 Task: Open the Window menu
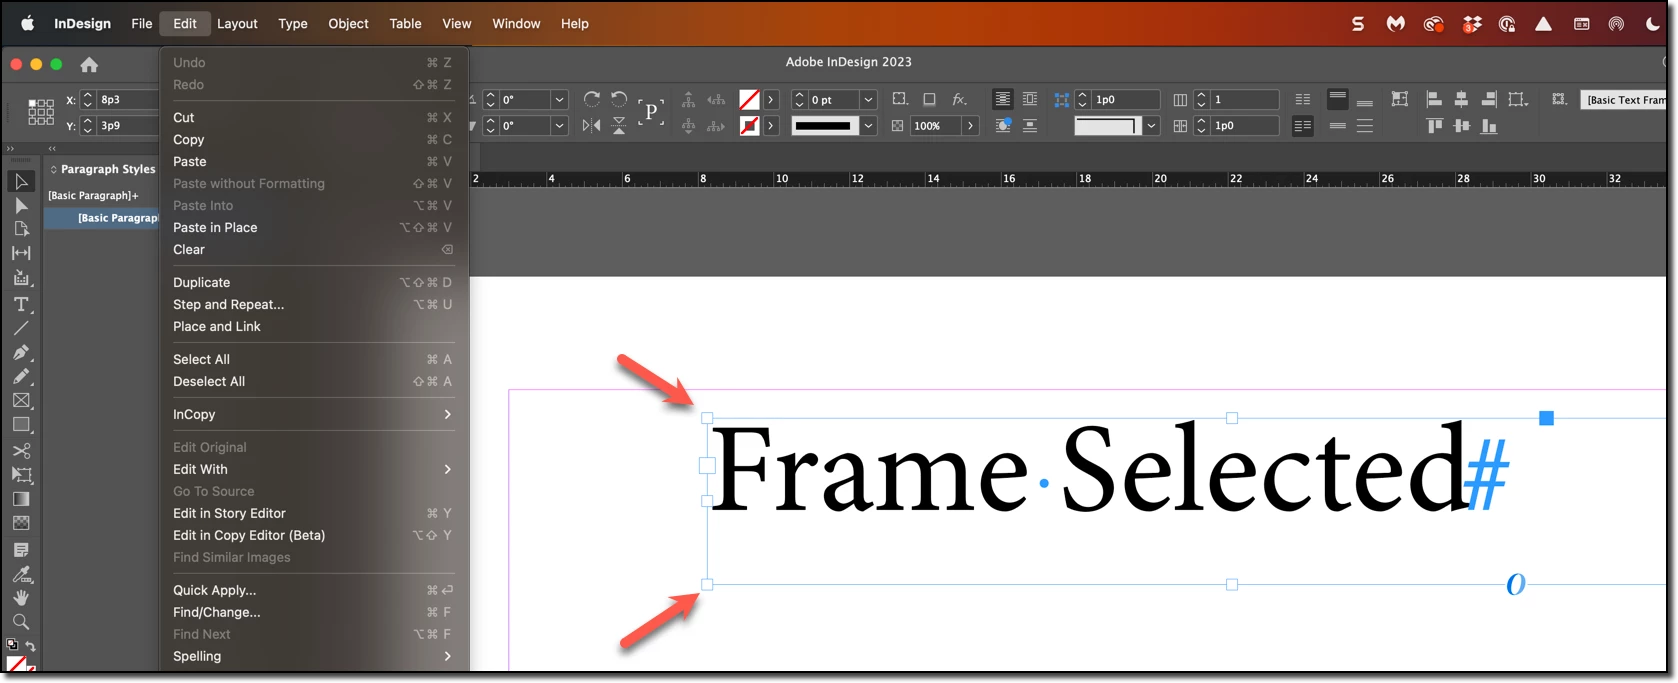[516, 23]
